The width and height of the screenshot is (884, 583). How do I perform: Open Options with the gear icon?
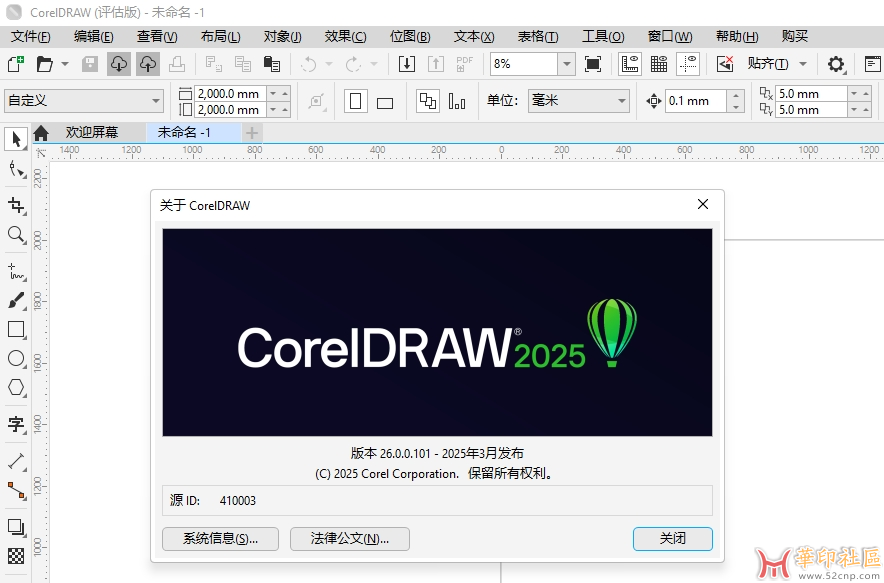[x=836, y=64]
